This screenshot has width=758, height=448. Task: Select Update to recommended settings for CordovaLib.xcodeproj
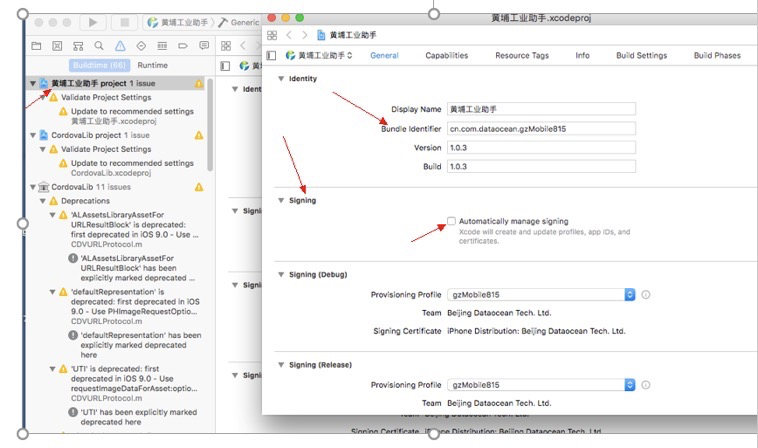click(132, 168)
